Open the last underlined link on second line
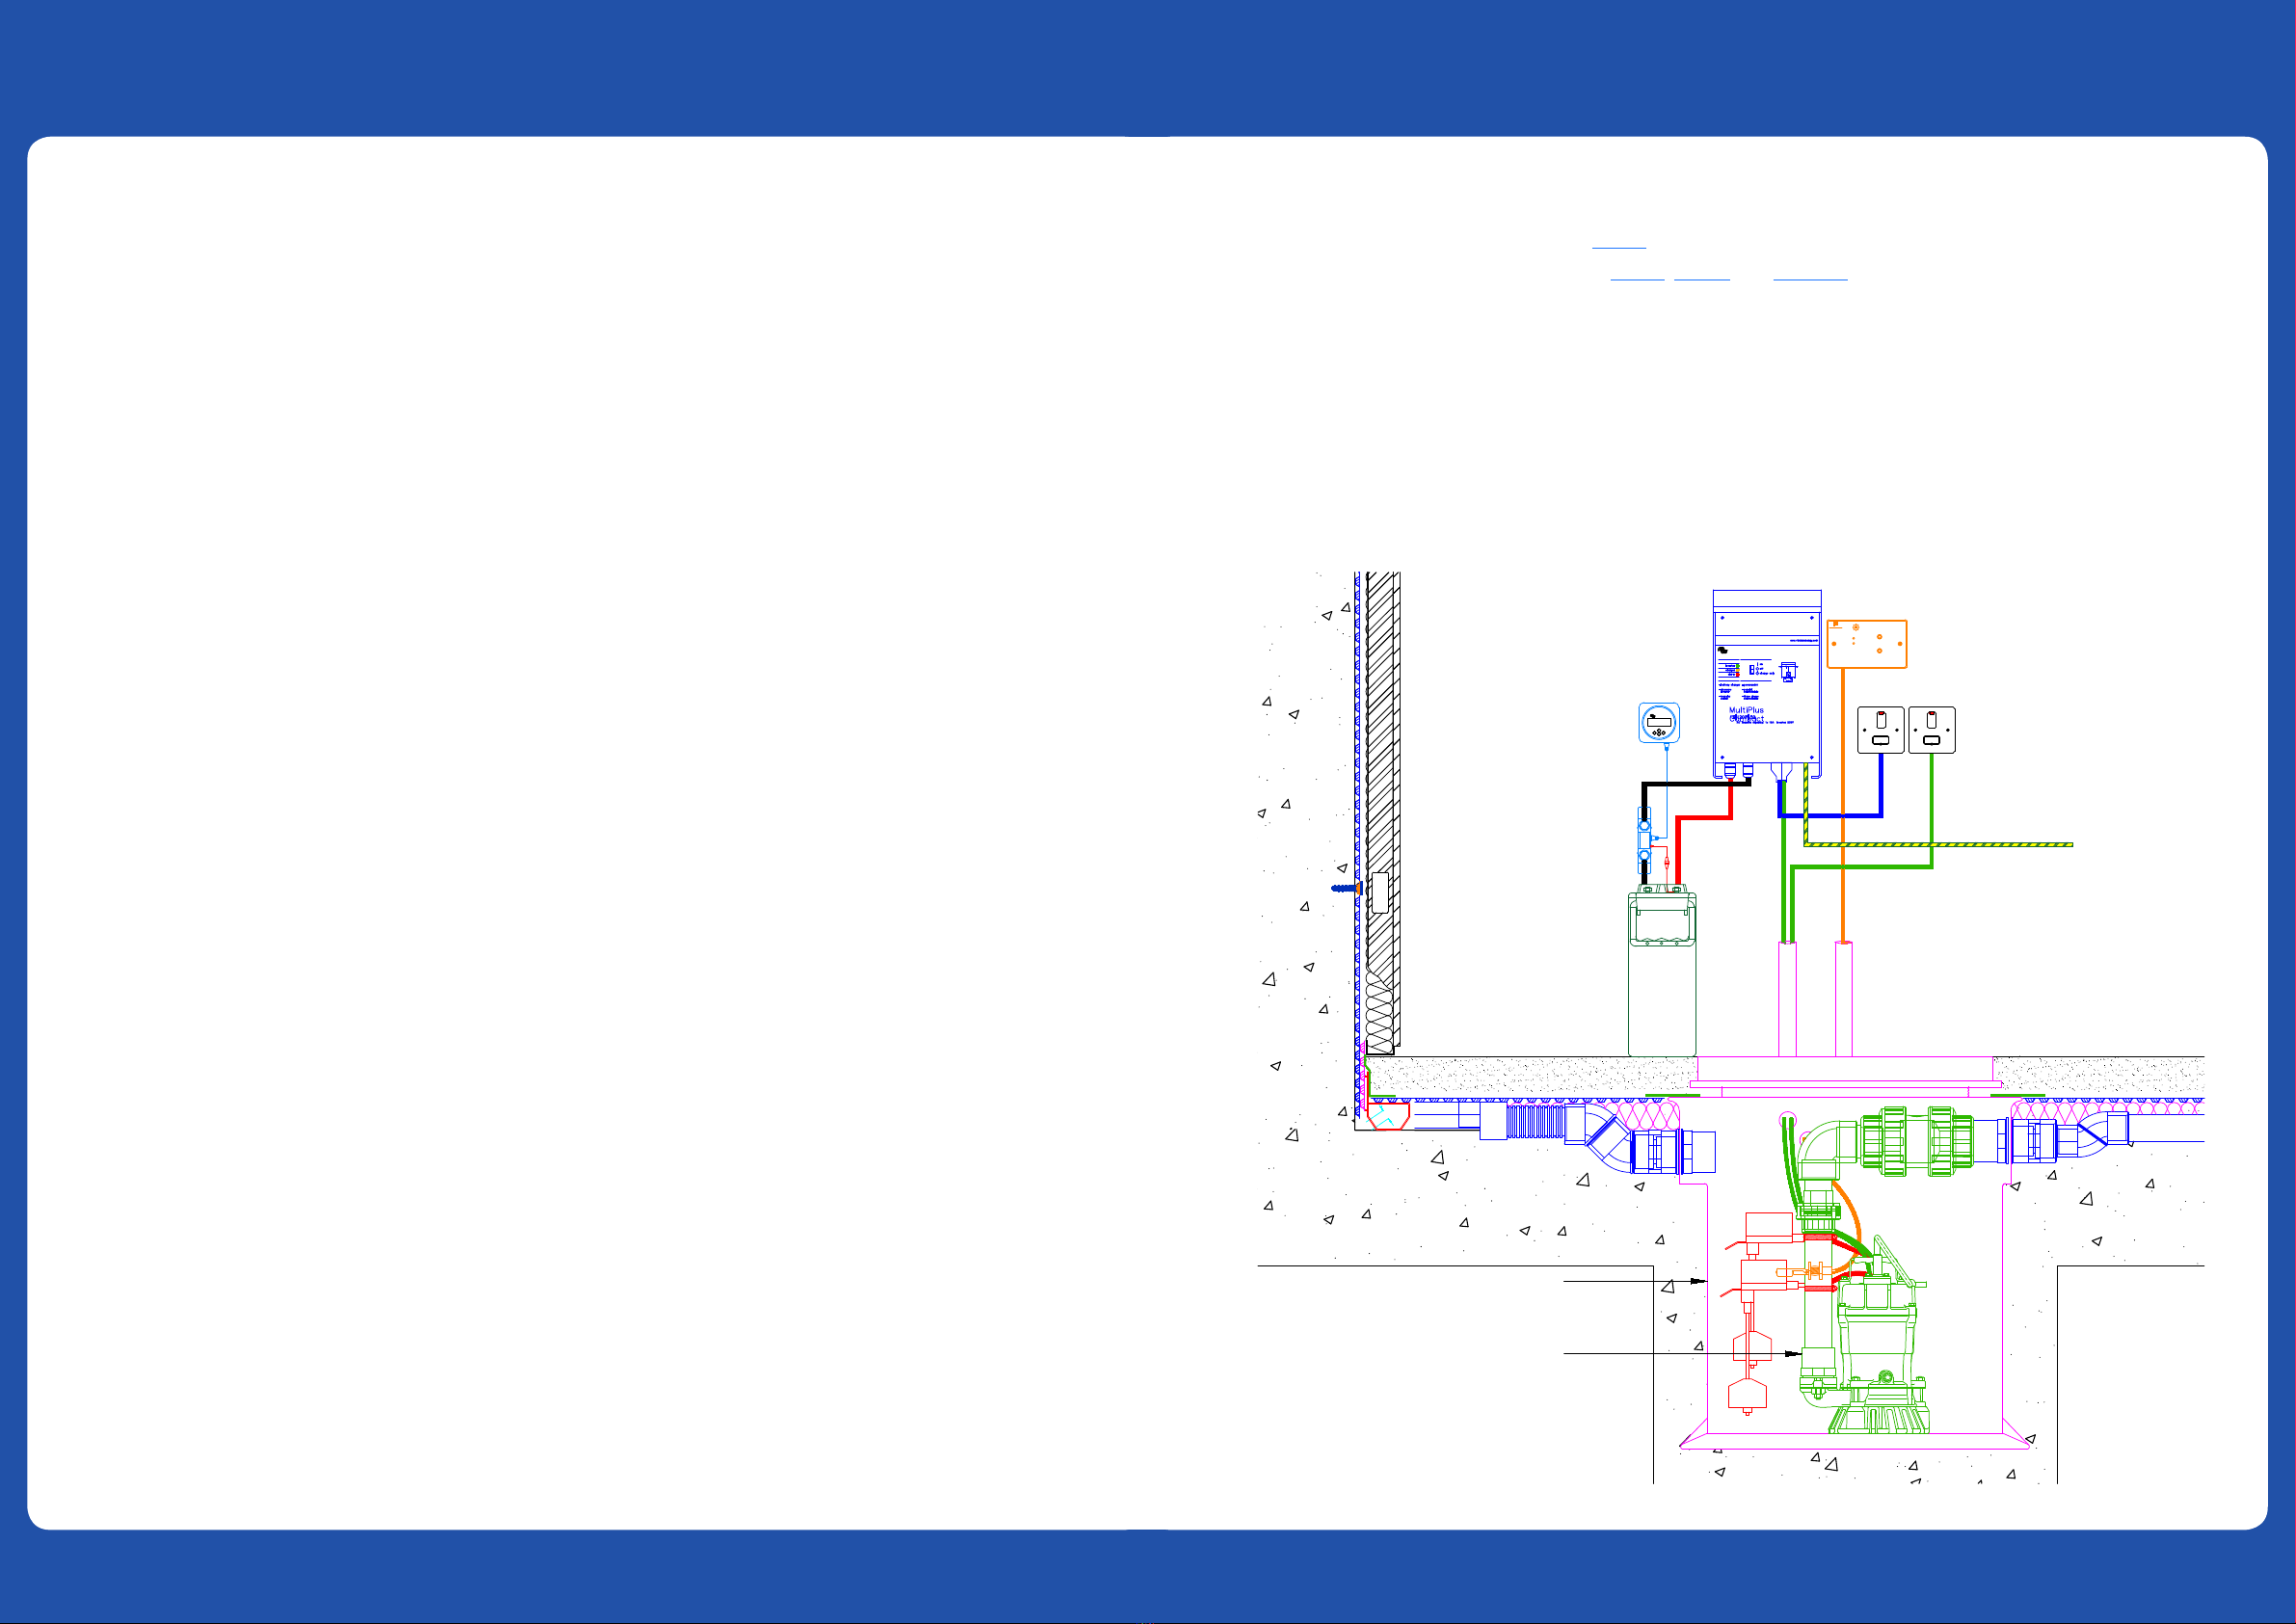 (x=1810, y=274)
